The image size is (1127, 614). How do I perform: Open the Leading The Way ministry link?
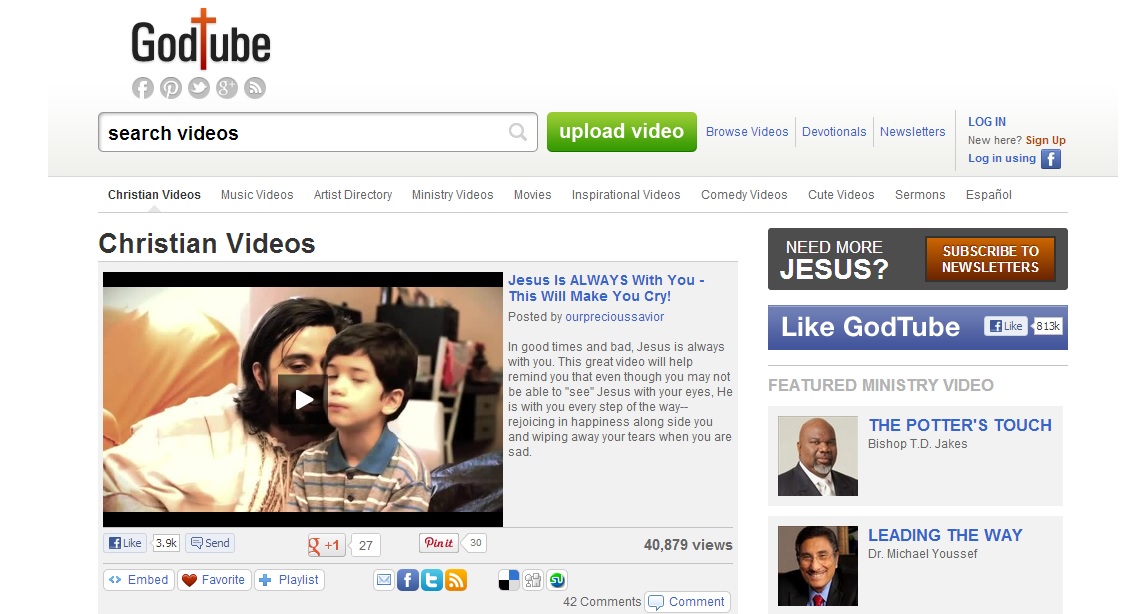(945, 535)
